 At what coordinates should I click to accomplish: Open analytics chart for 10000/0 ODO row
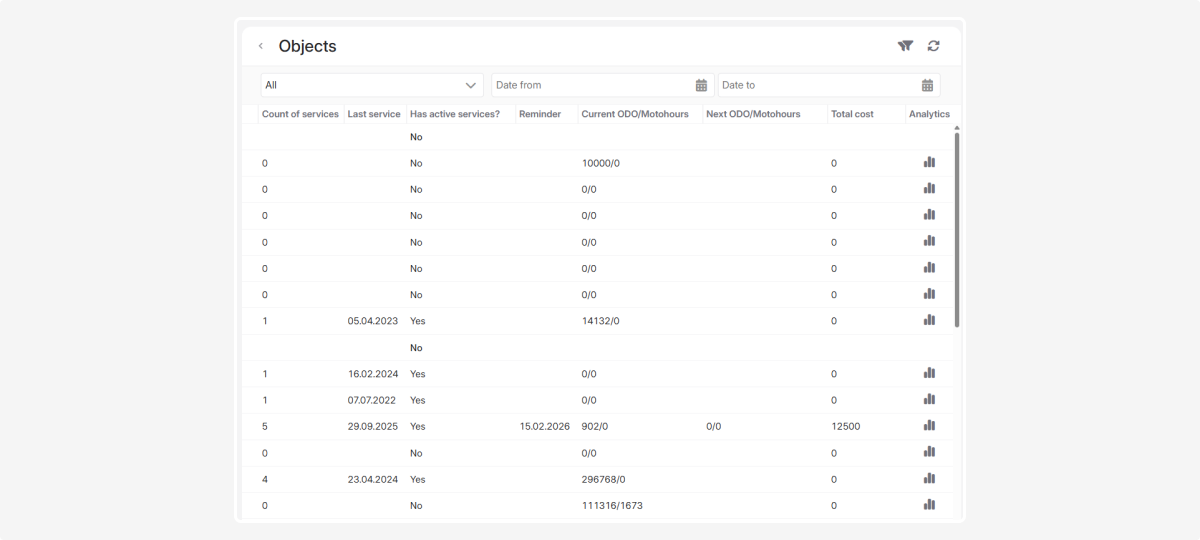click(x=929, y=162)
